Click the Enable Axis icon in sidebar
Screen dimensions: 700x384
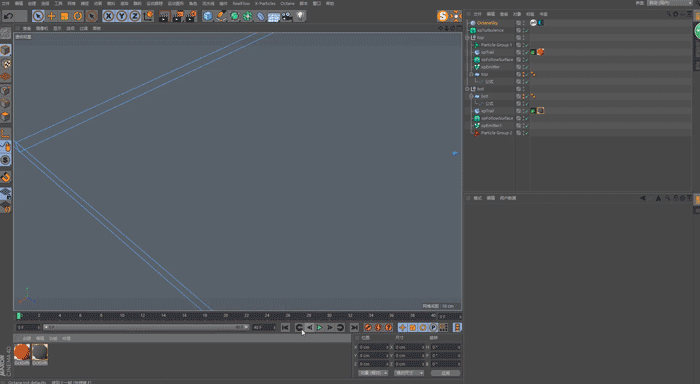pyautogui.click(x=5, y=134)
